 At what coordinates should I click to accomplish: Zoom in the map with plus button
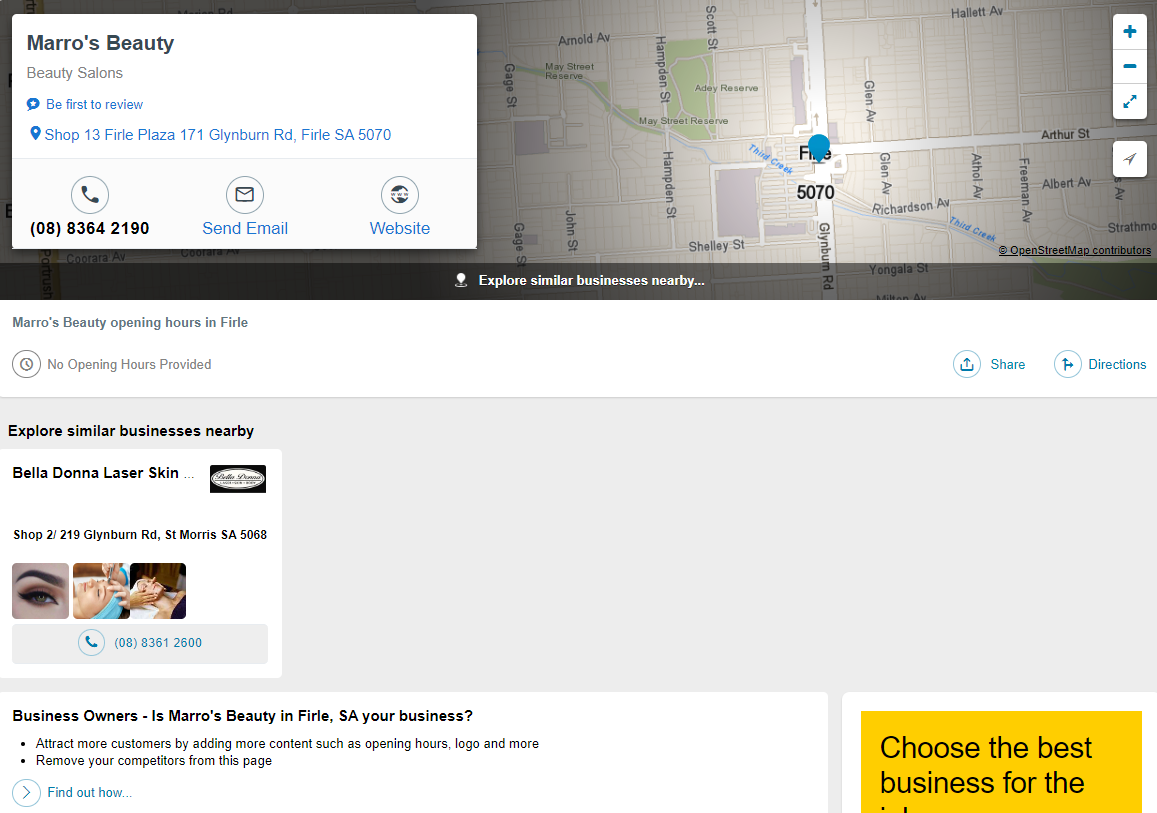pyautogui.click(x=1130, y=32)
